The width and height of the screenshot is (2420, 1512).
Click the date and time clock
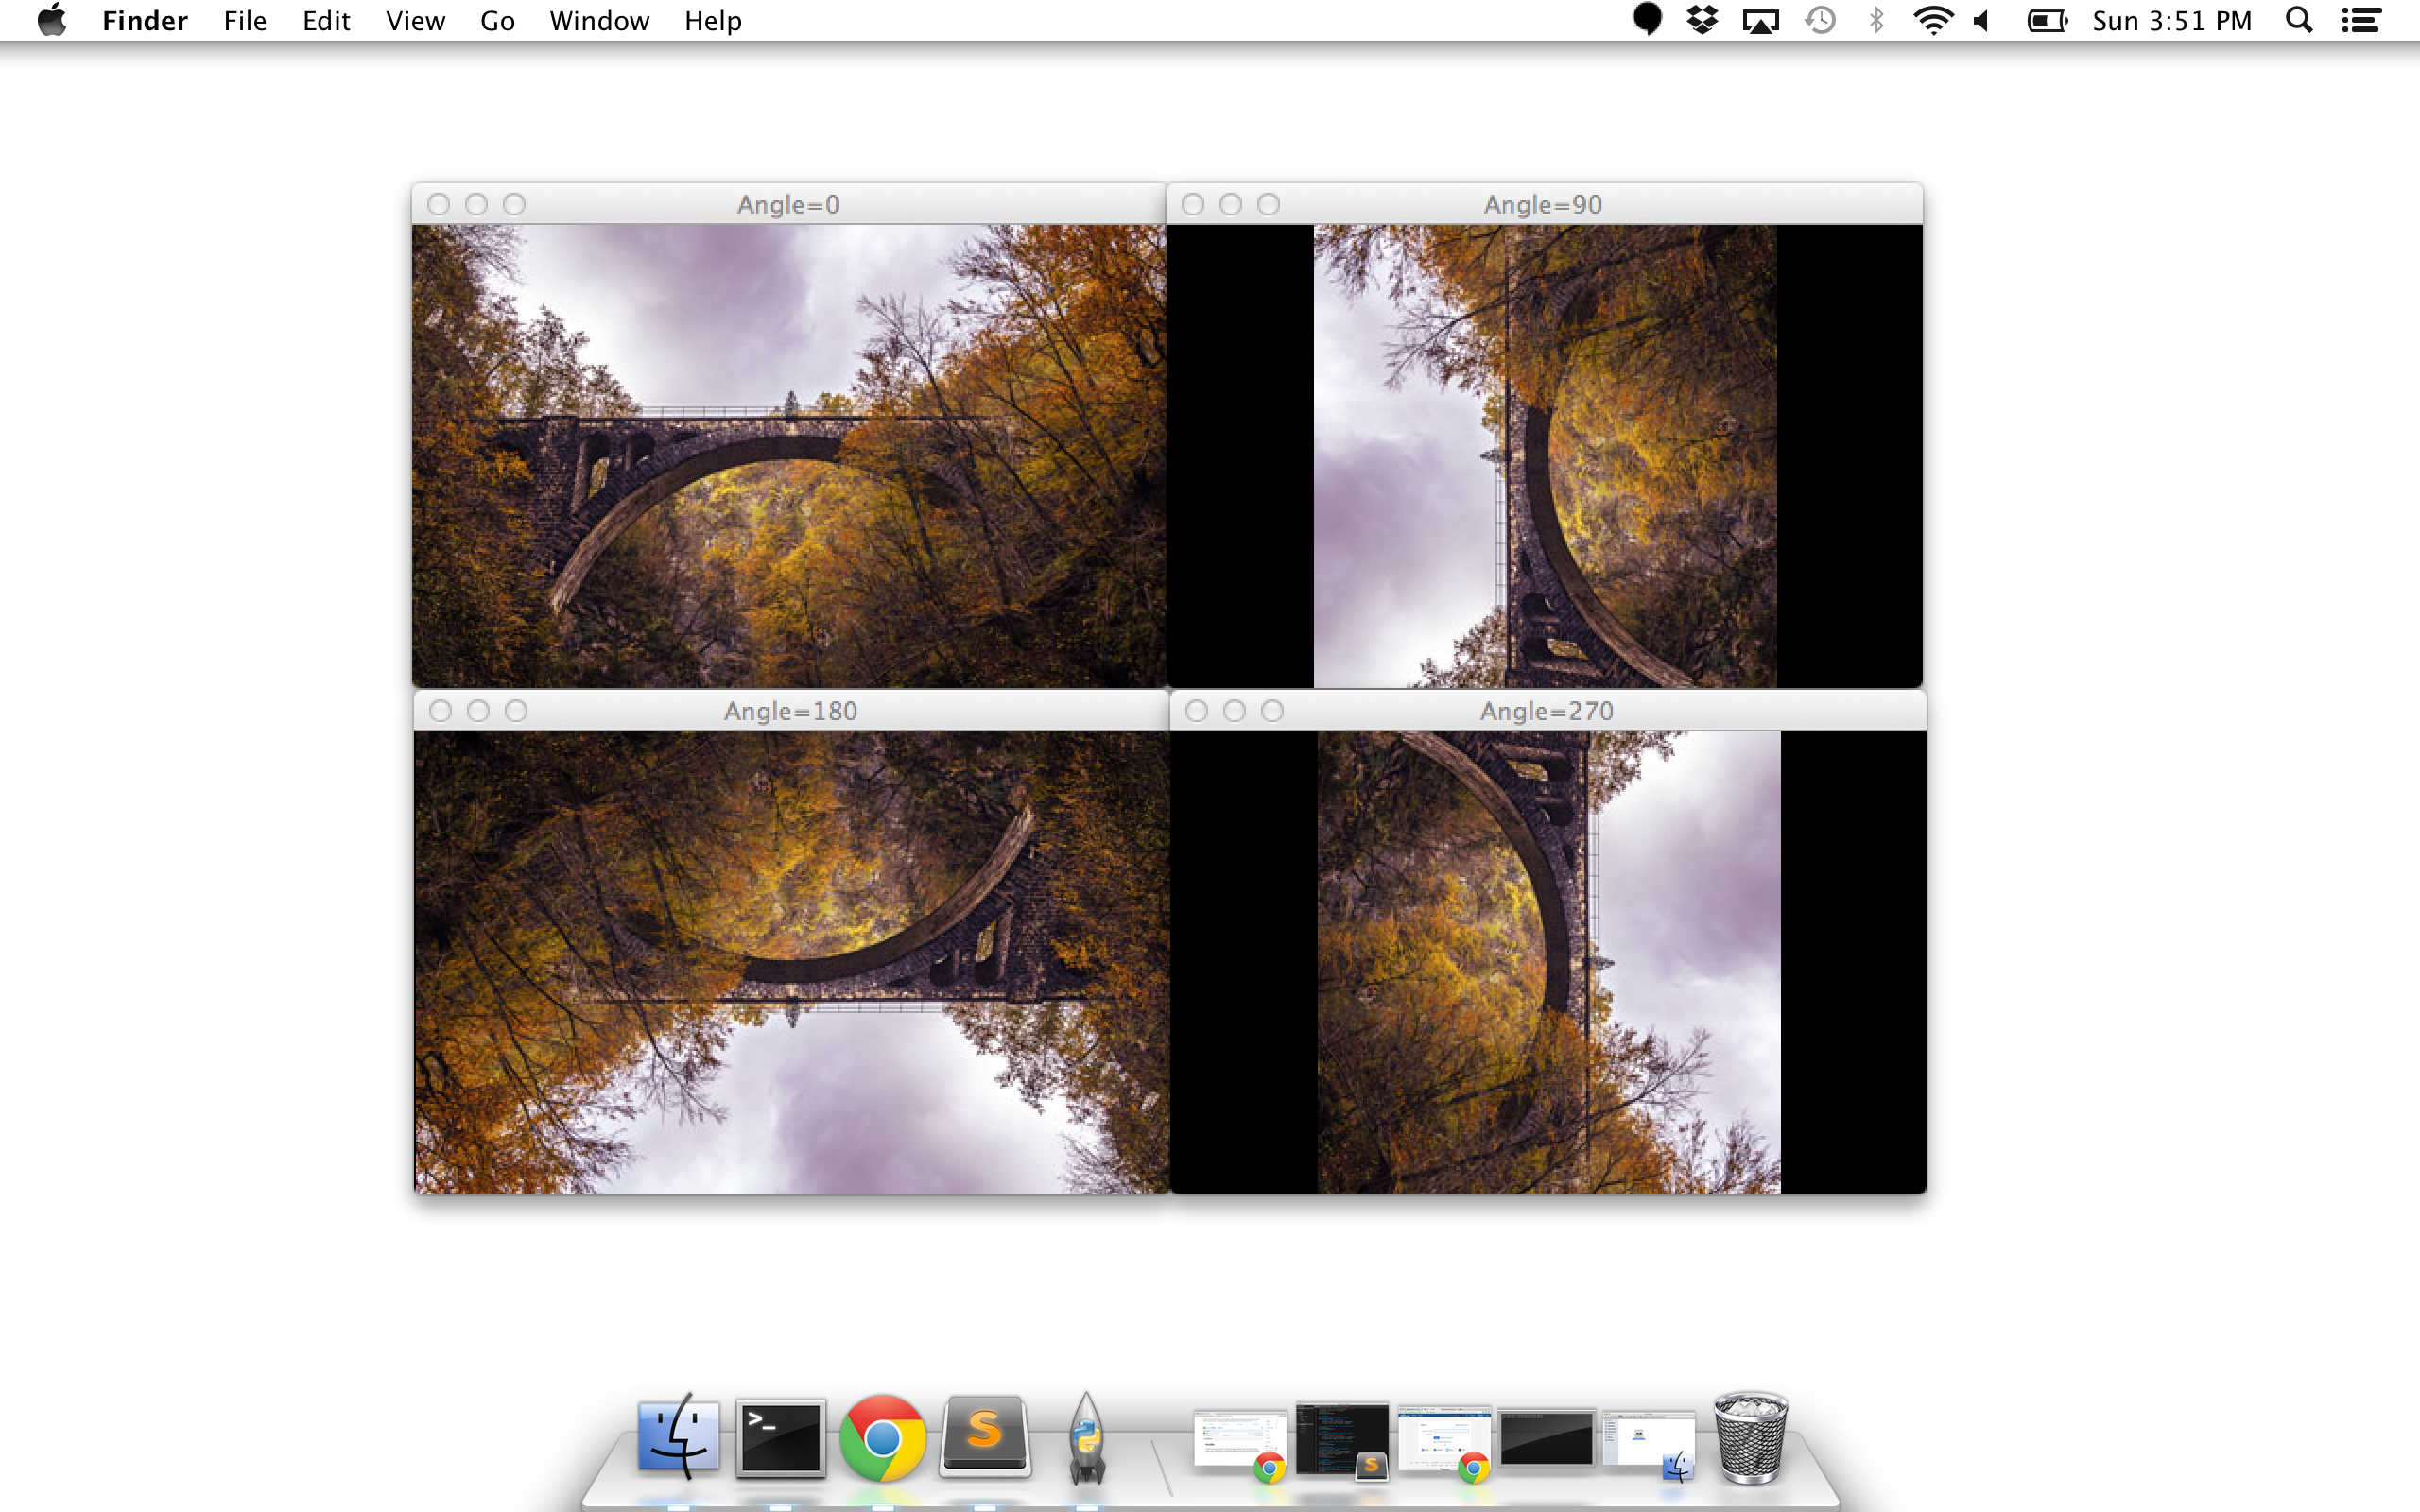click(x=2171, y=21)
